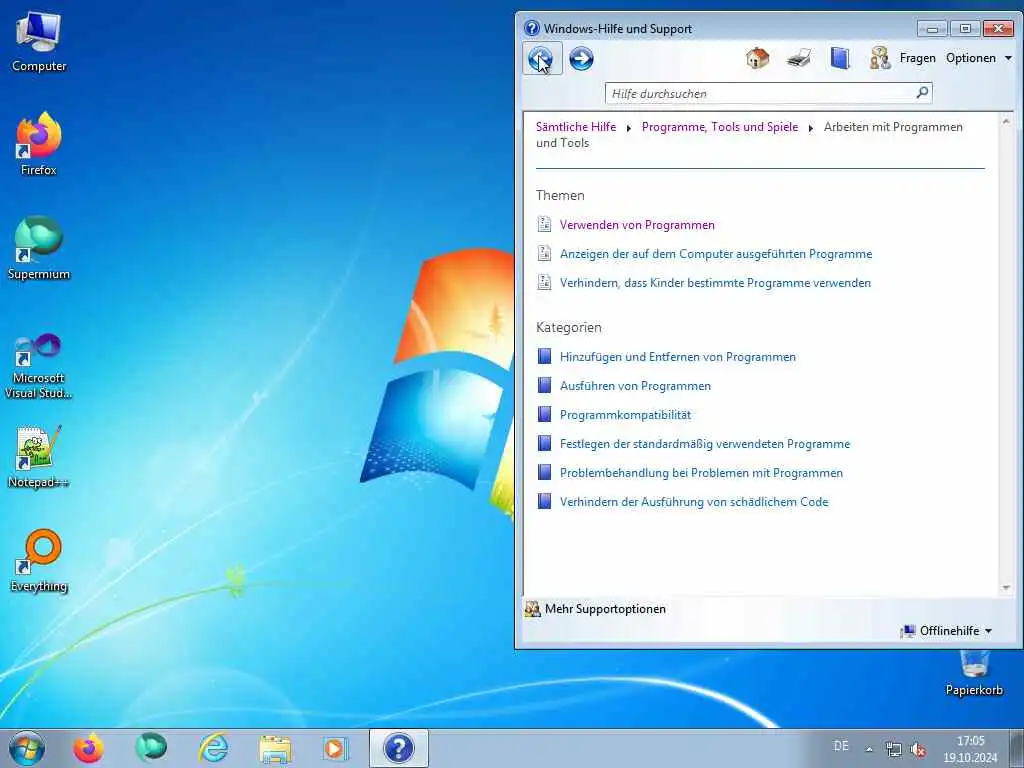Image resolution: width=1024 pixels, height=768 pixels.
Task: Click the Help and Support taskbar button
Action: click(398, 748)
